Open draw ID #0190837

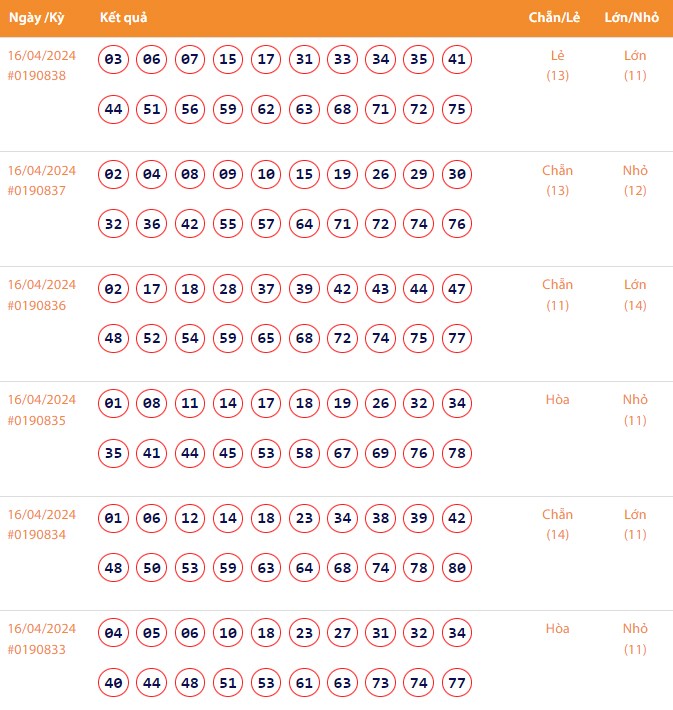click(x=37, y=191)
